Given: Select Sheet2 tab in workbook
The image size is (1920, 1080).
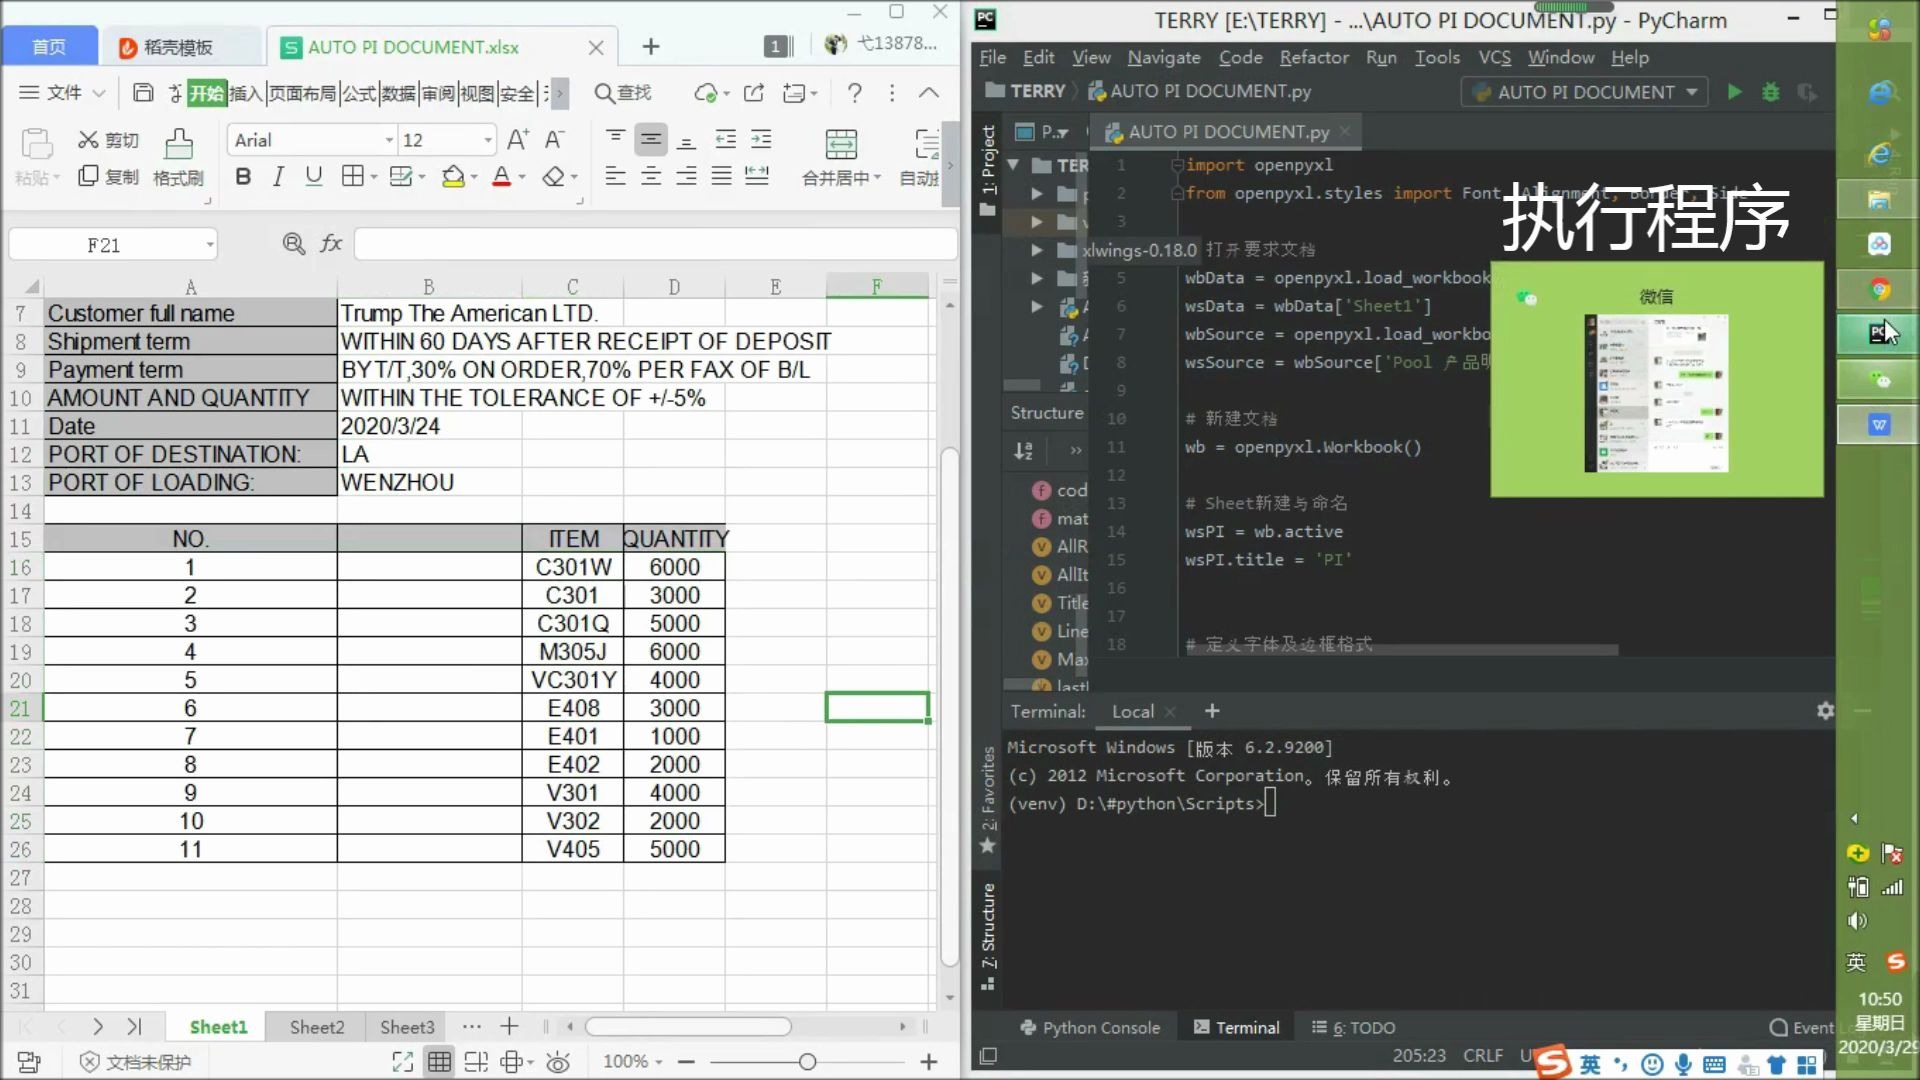Looking at the screenshot, I should (316, 1026).
